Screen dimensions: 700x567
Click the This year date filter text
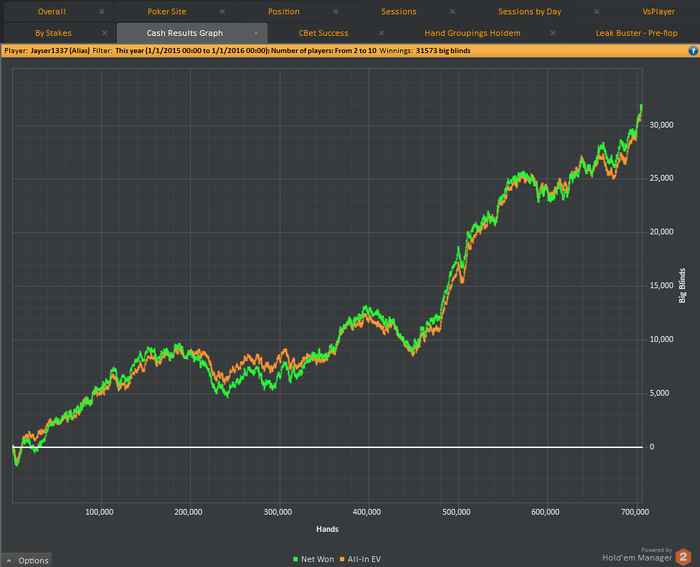192,50
